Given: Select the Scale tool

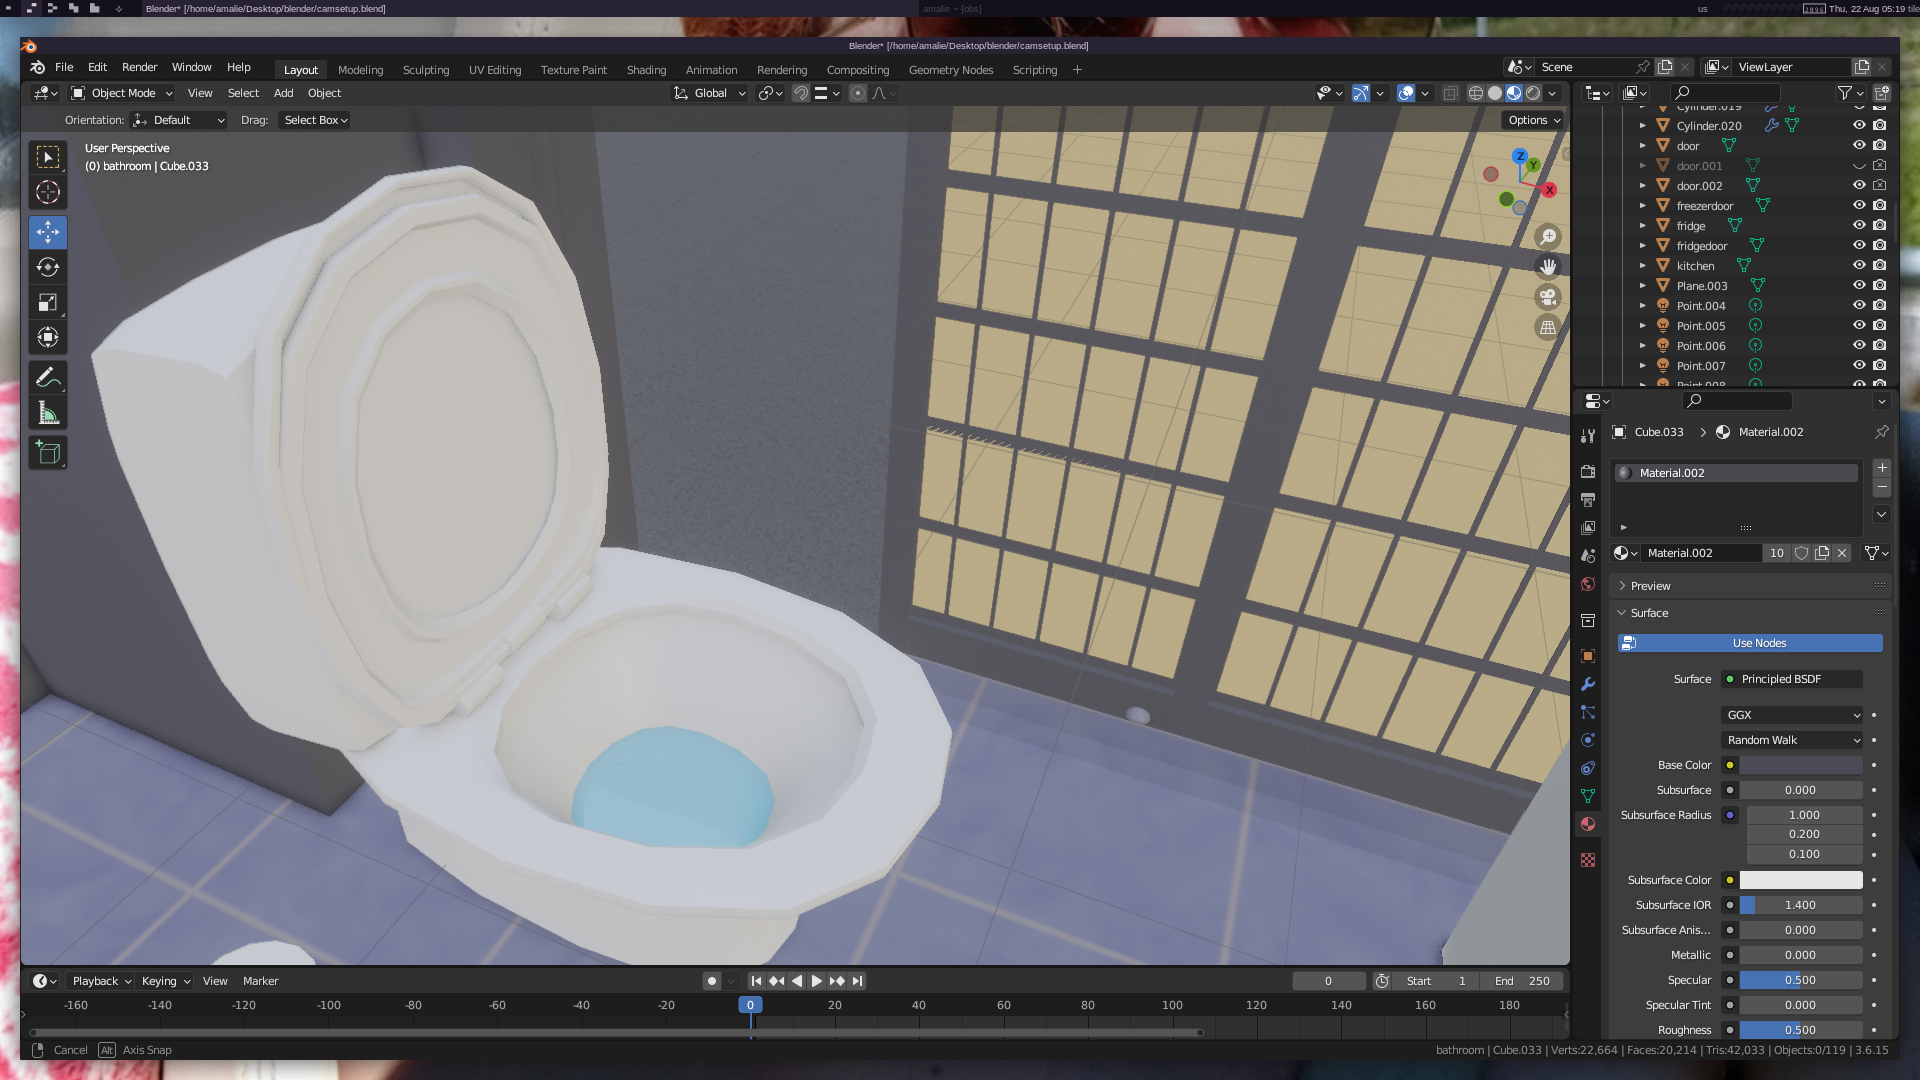Looking at the screenshot, I should [x=48, y=302].
